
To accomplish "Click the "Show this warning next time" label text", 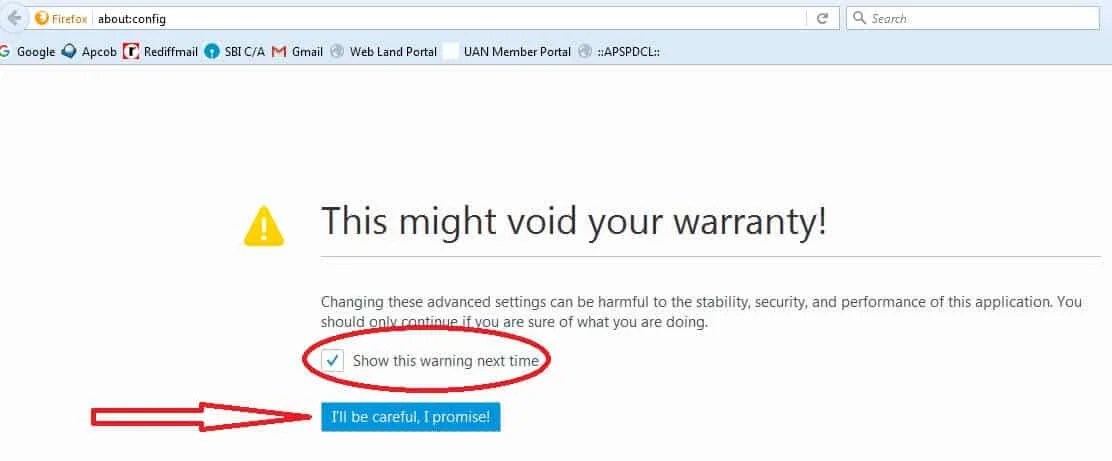I will [445, 360].
